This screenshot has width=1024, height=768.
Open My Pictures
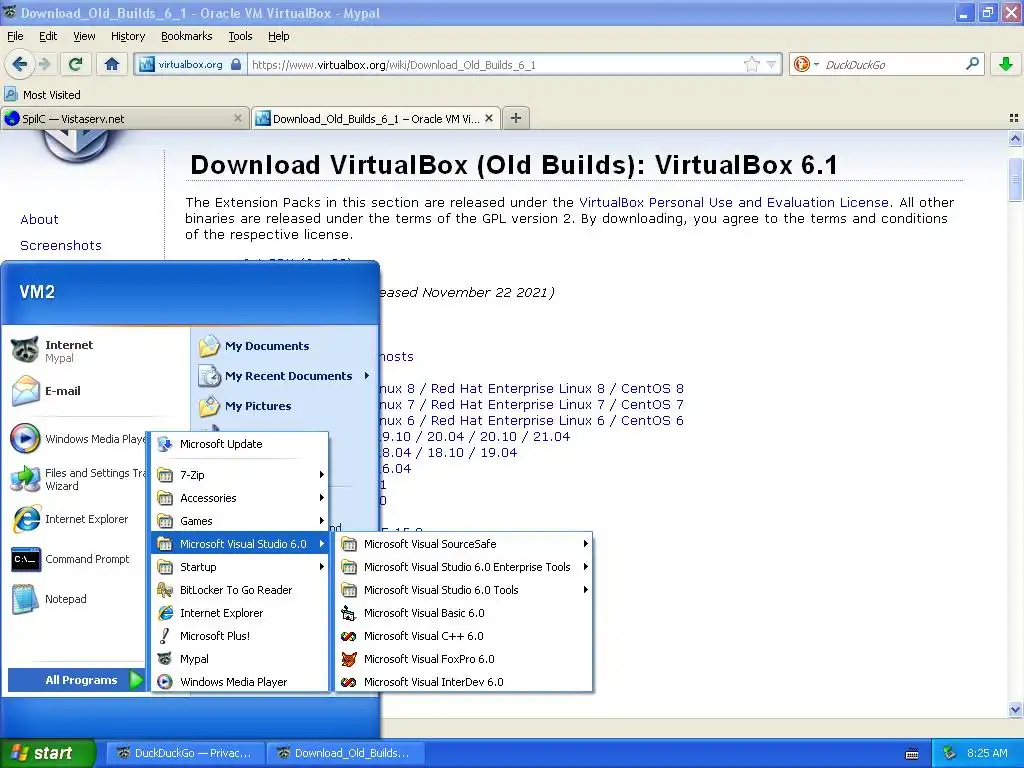(x=285, y=406)
